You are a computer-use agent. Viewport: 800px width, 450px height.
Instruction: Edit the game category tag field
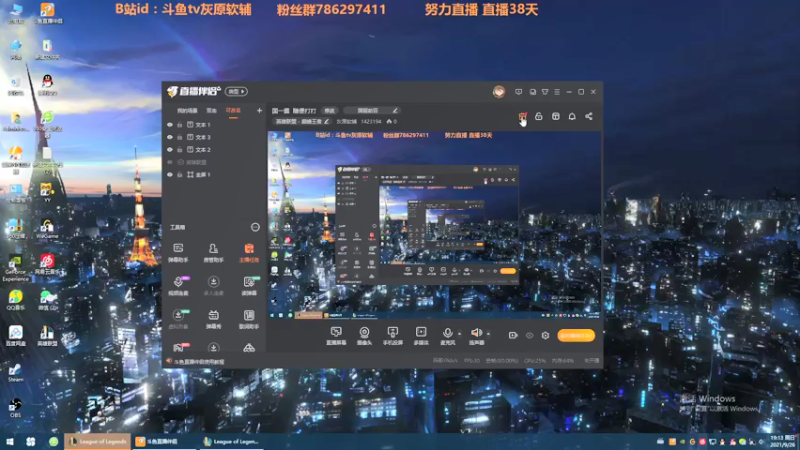coord(302,121)
